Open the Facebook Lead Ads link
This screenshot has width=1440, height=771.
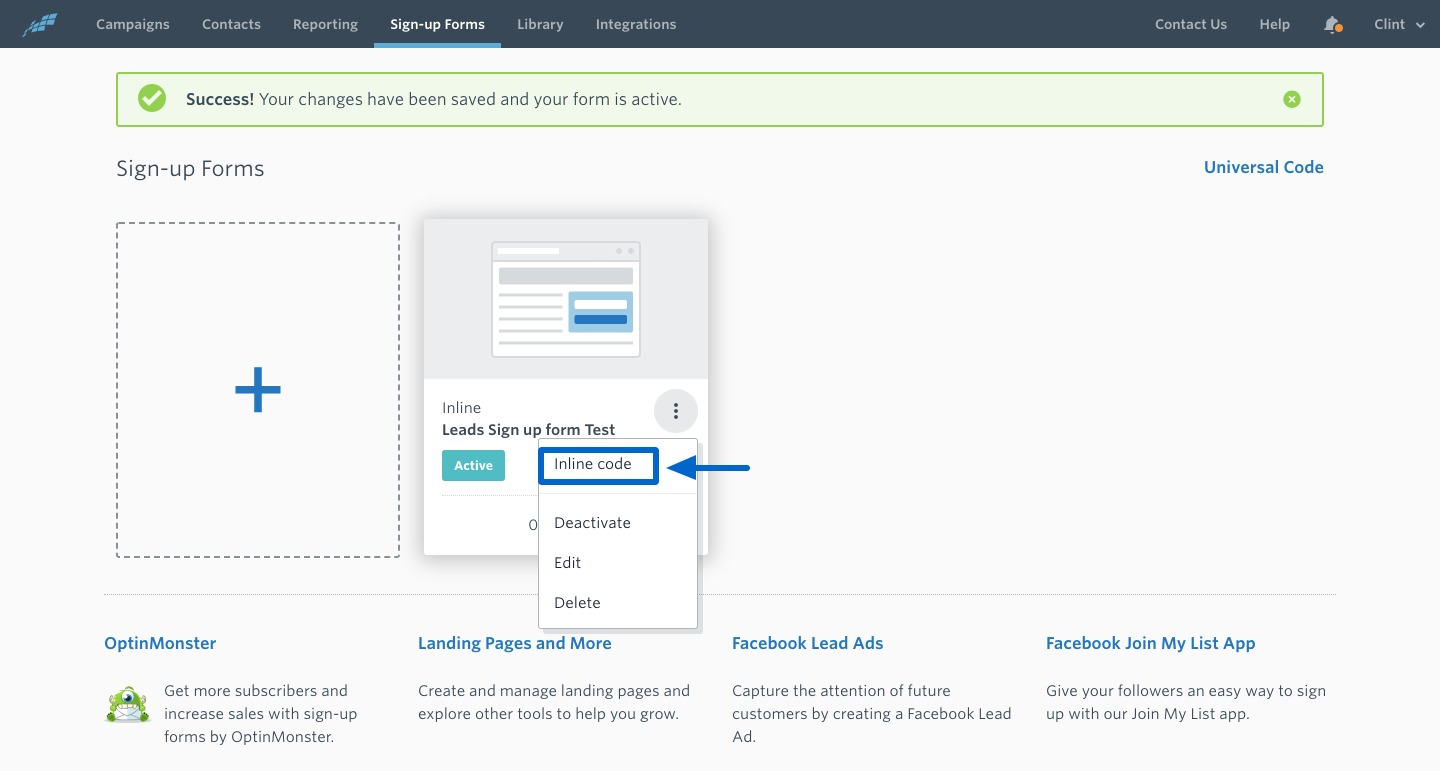pos(808,643)
